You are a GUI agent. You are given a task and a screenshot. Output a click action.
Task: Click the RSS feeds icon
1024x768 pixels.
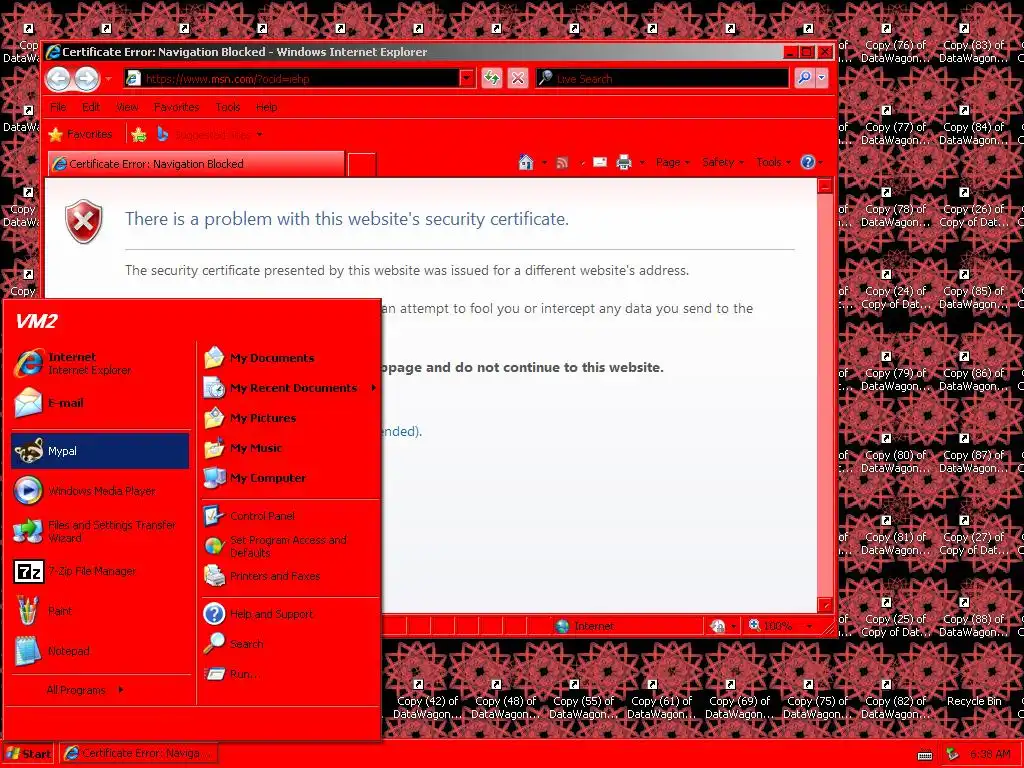(562, 163)
